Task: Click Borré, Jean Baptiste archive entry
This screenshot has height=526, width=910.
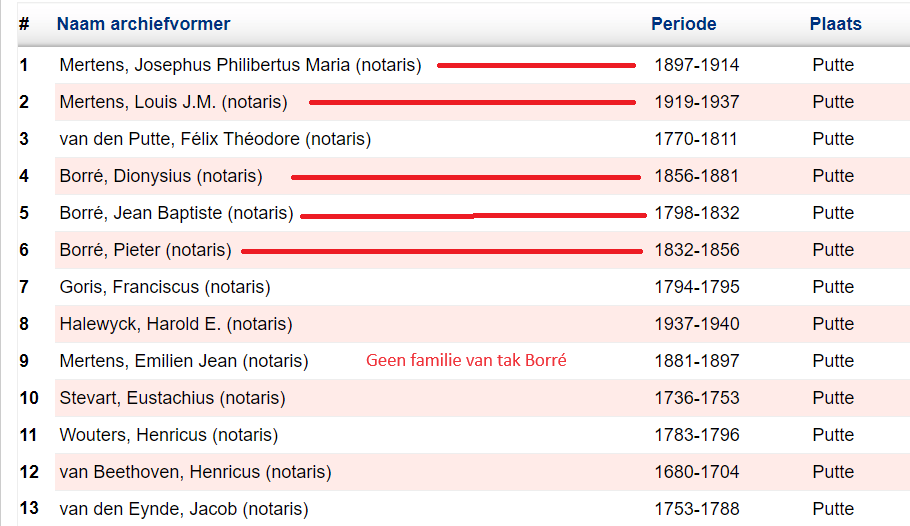Action: tap(176, 213)
